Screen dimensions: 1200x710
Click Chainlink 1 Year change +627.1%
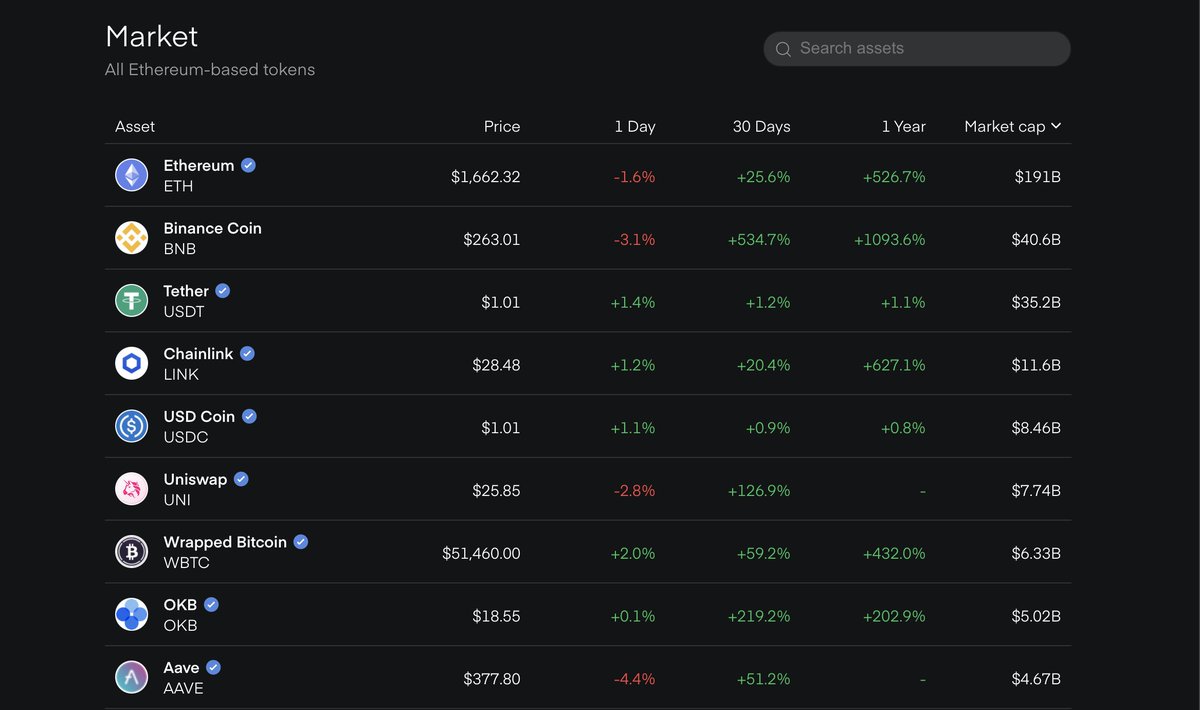(x=895, y=365)
